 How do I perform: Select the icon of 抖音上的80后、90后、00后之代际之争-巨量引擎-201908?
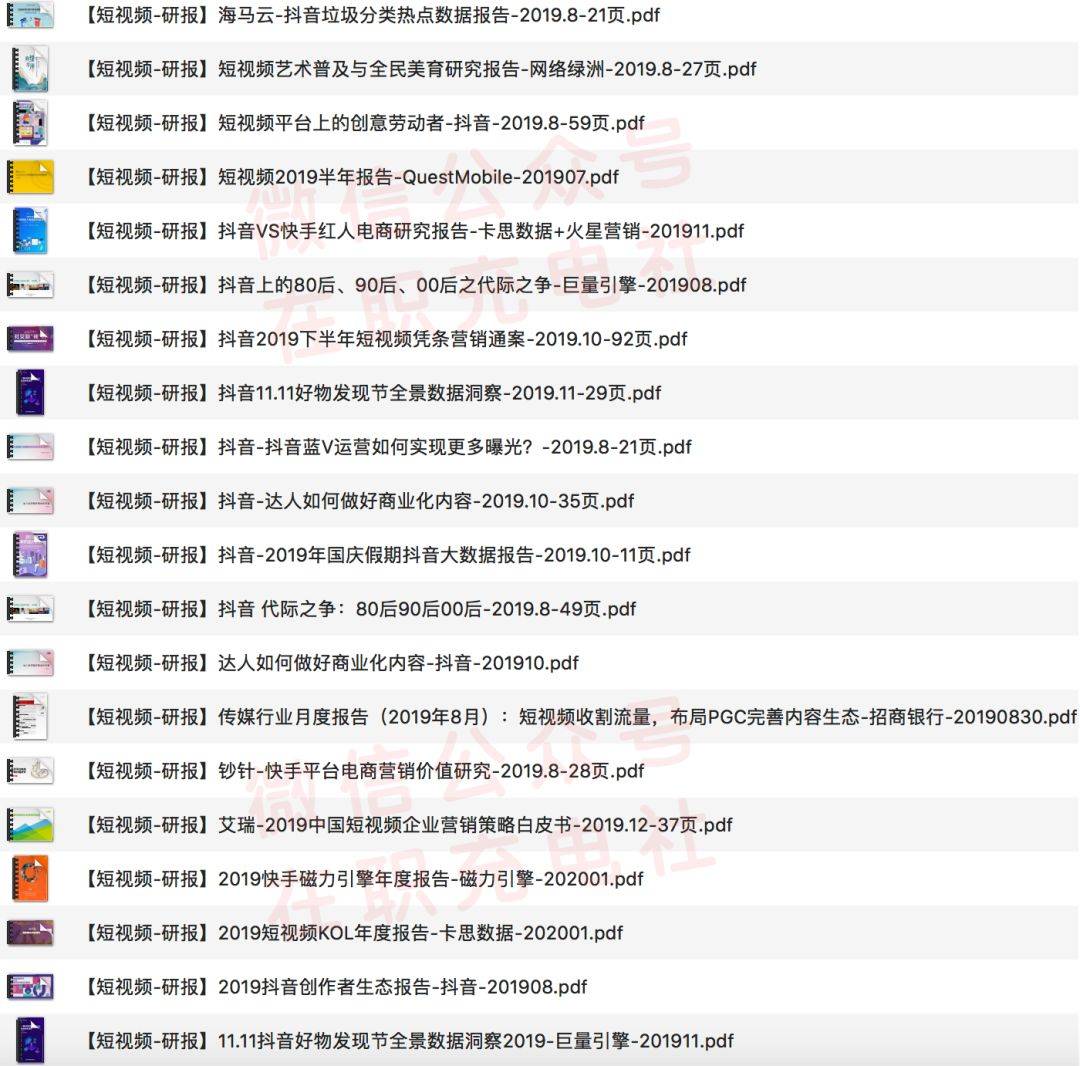(30, 285)
